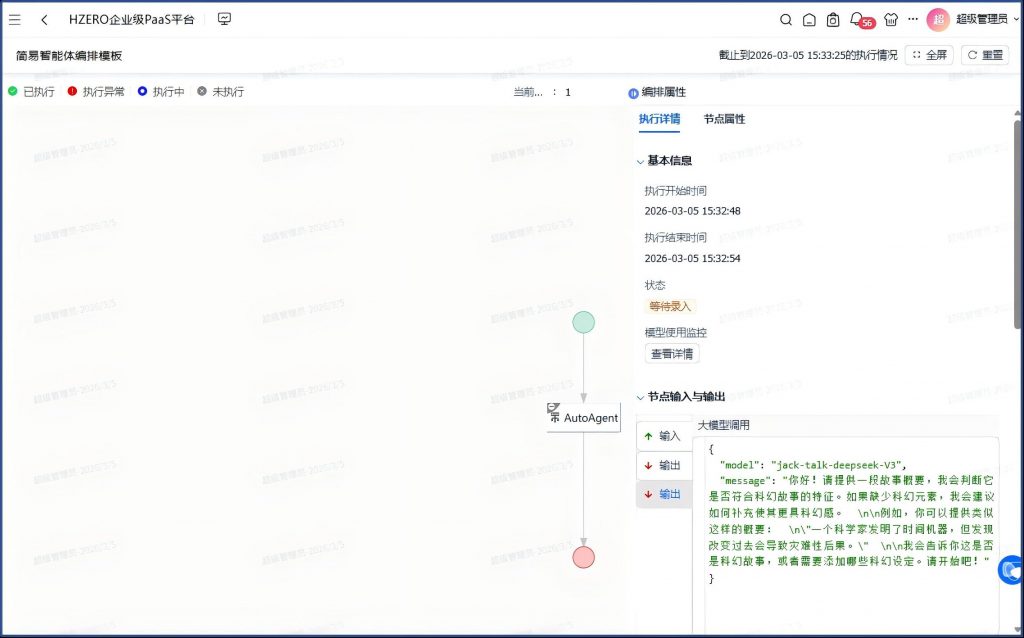
Task: Select the AutoAgent node in flow
Action: [x=584, y=417]
